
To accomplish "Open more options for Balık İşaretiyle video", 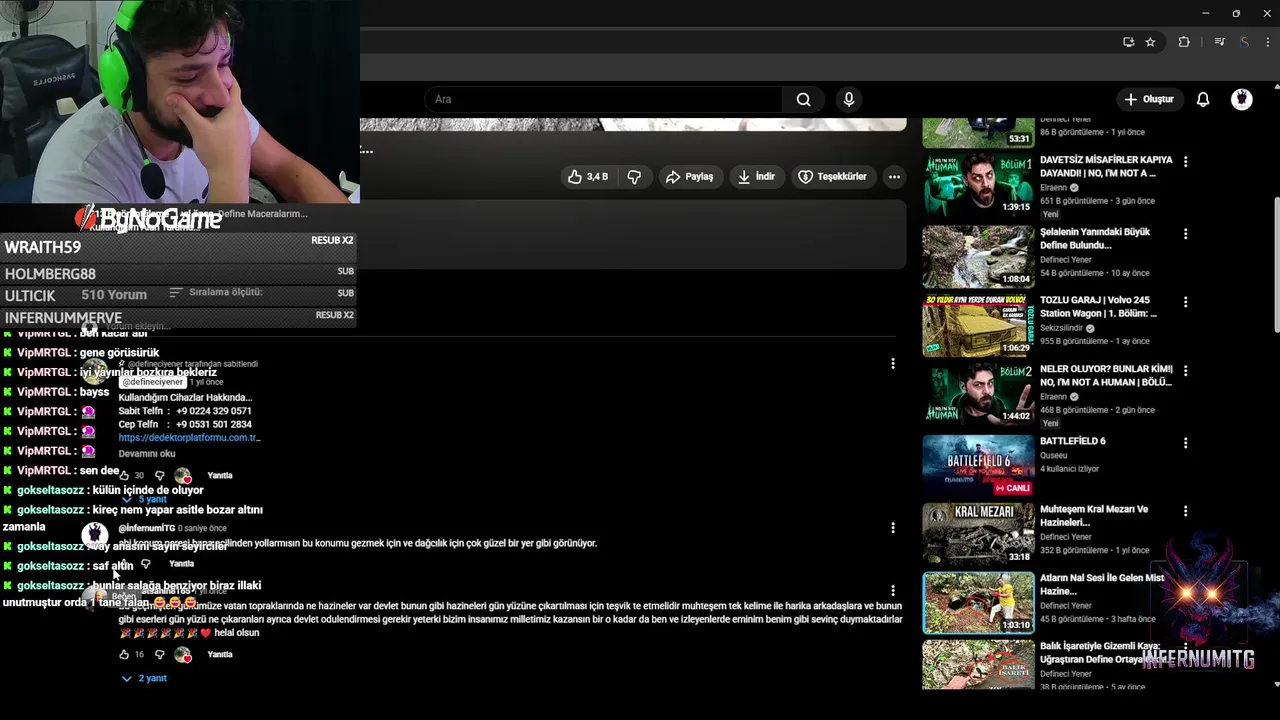I will coord(1185,648).
